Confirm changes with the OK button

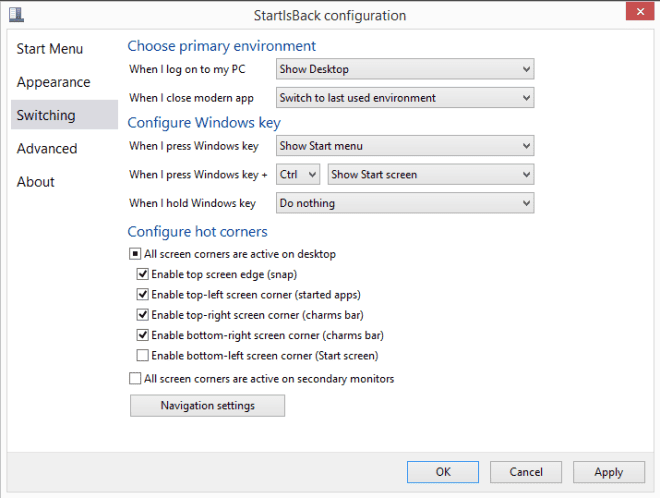(x=443, y=472)
